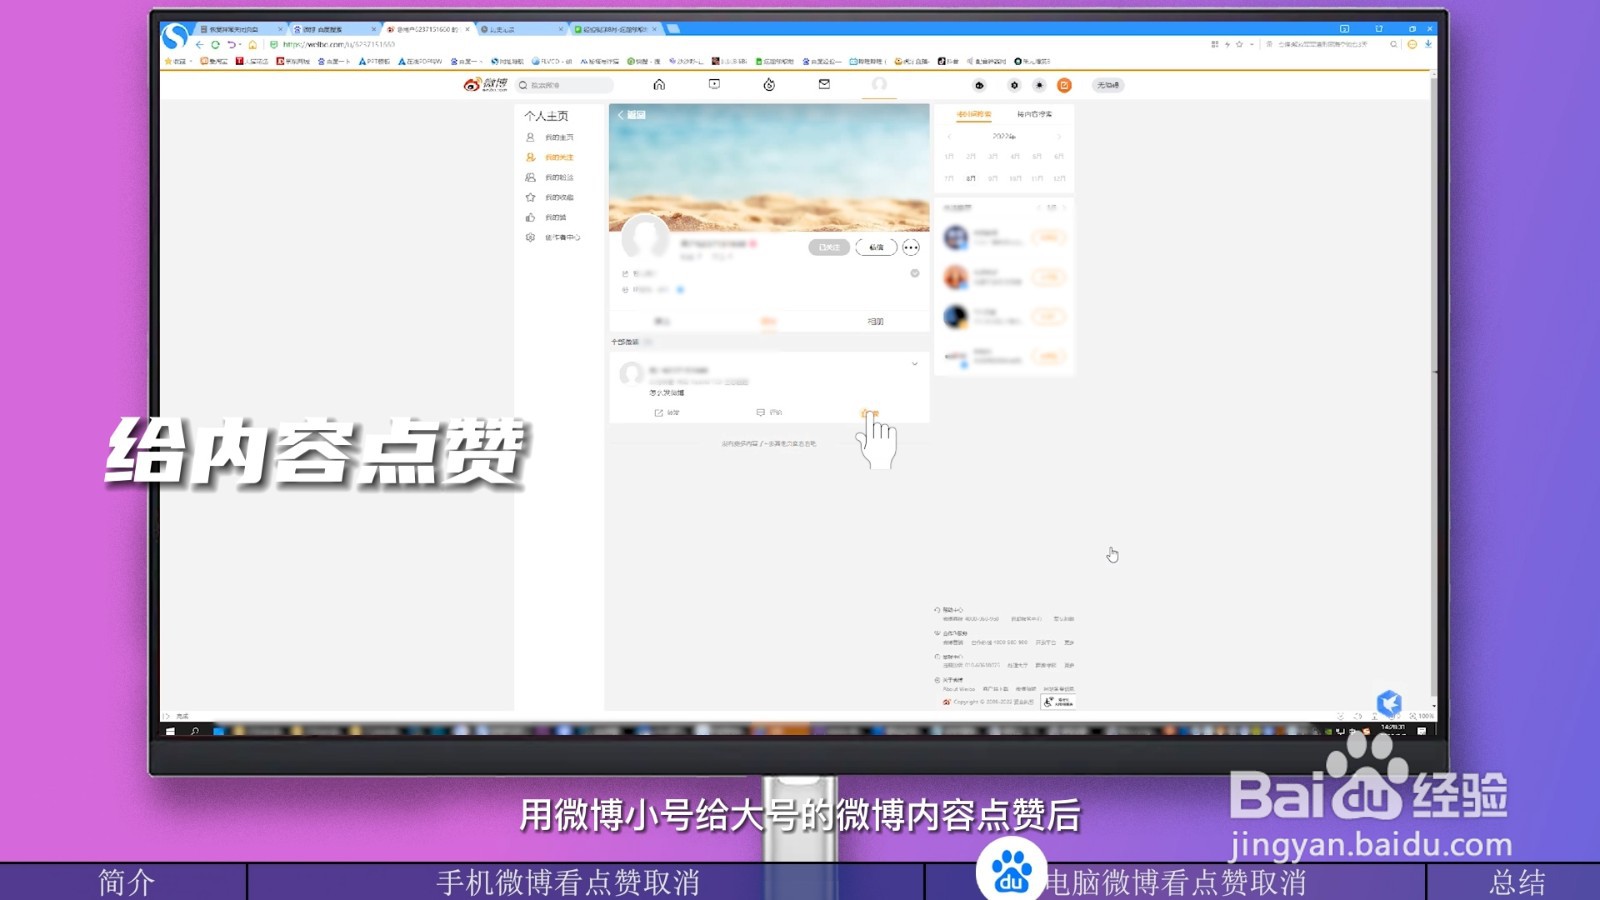The width and height of the screenshot is (1600, 900).
Task: Click the 返回 back link on cover
Action: [x=631, y=115]
